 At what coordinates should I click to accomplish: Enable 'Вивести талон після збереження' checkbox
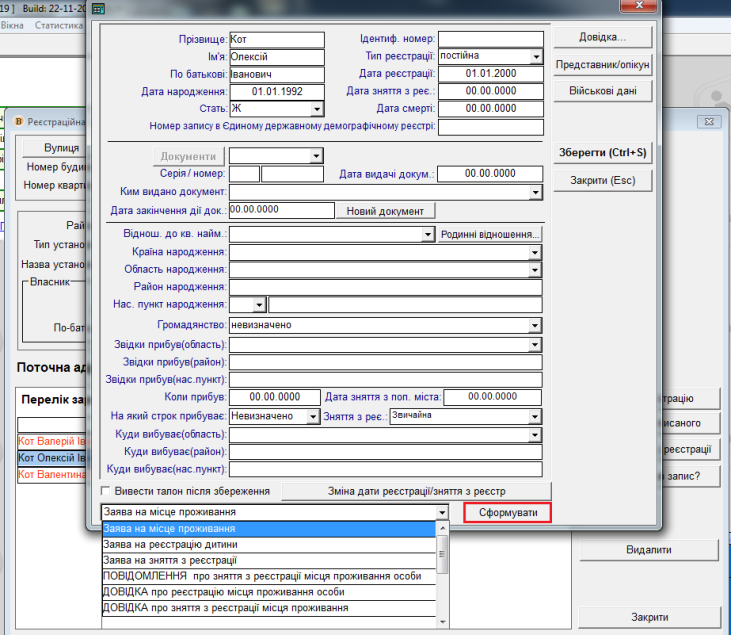[x=107, y=492]
